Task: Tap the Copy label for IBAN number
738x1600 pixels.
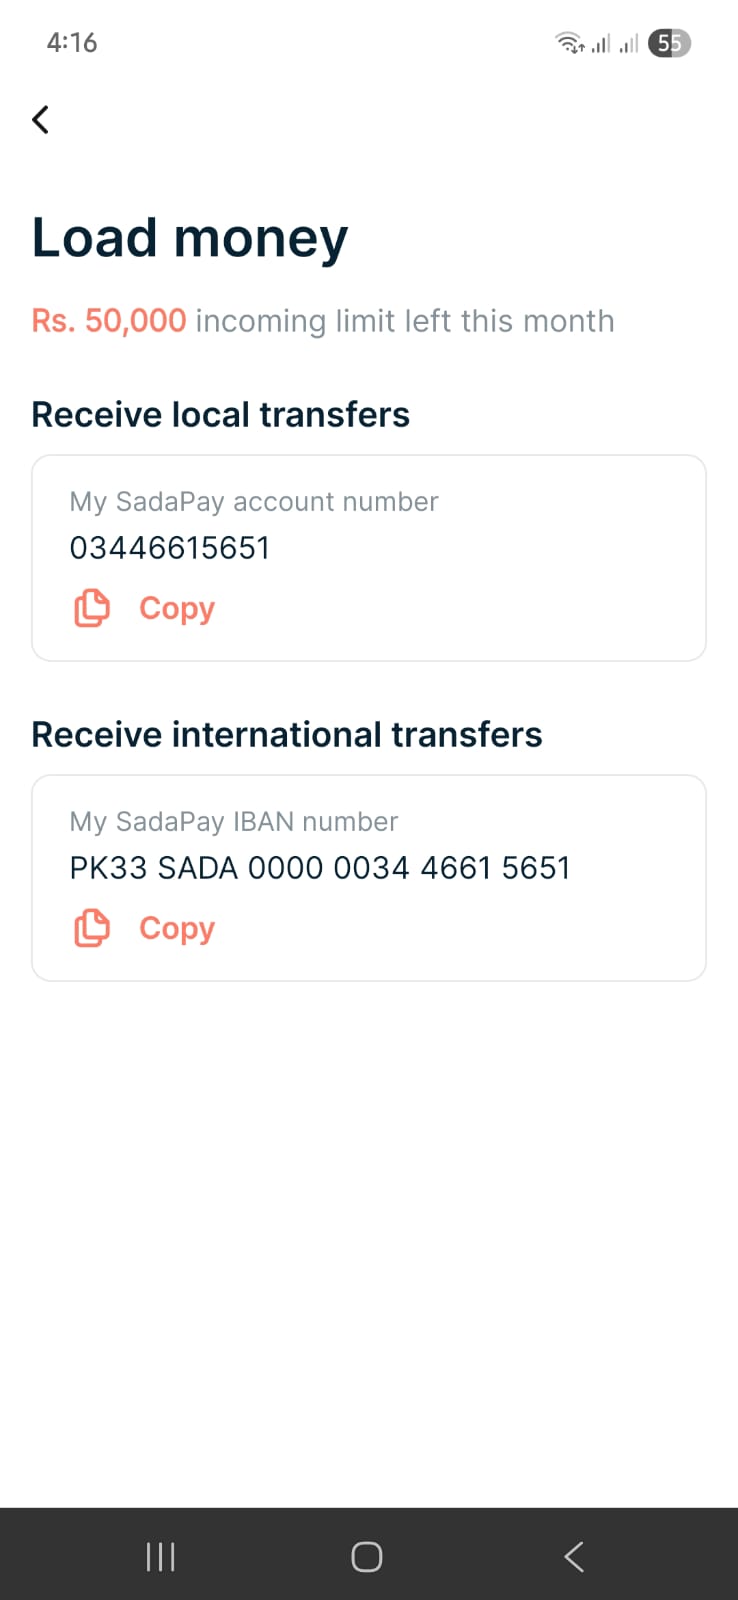Action: (177, 928)
